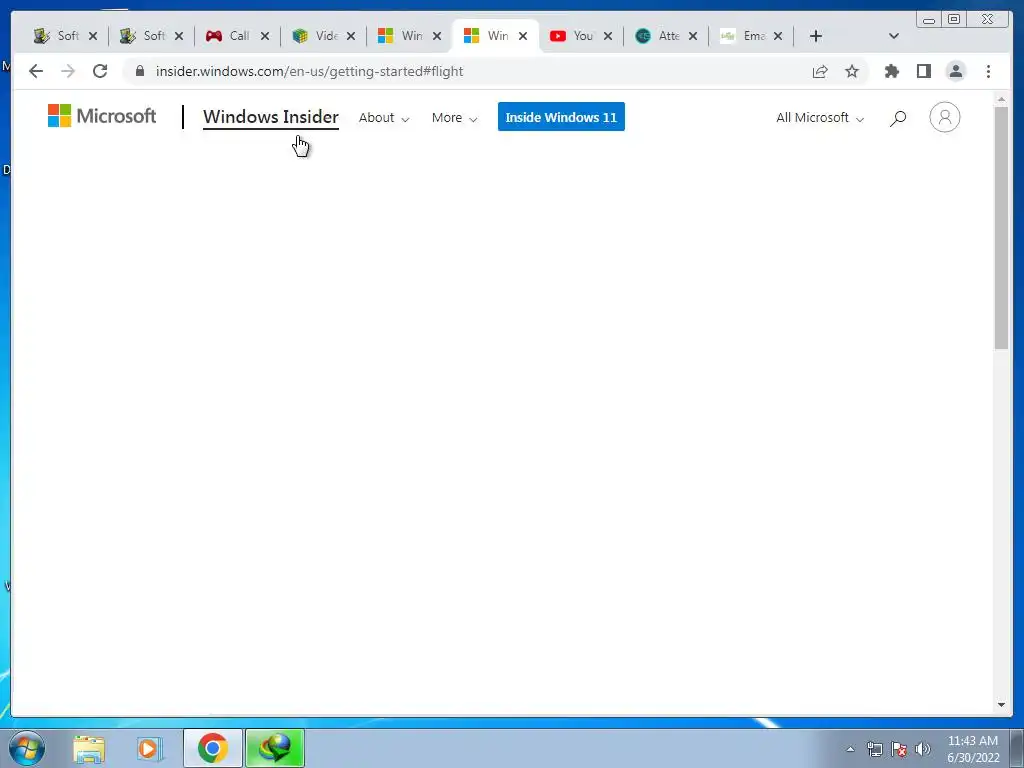Click the Chrome taskbar icon
Image resolution: width=1024 pixels, height=768 pixels.
213,748
